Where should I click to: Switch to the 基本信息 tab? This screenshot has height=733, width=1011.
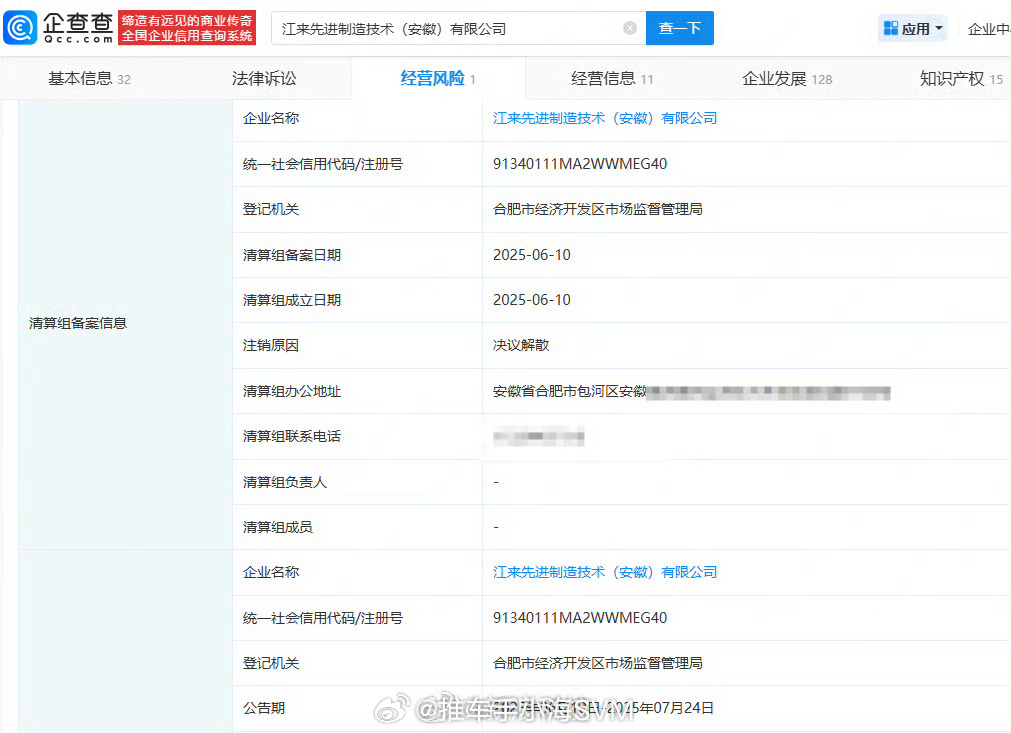(x=89, y=79)
